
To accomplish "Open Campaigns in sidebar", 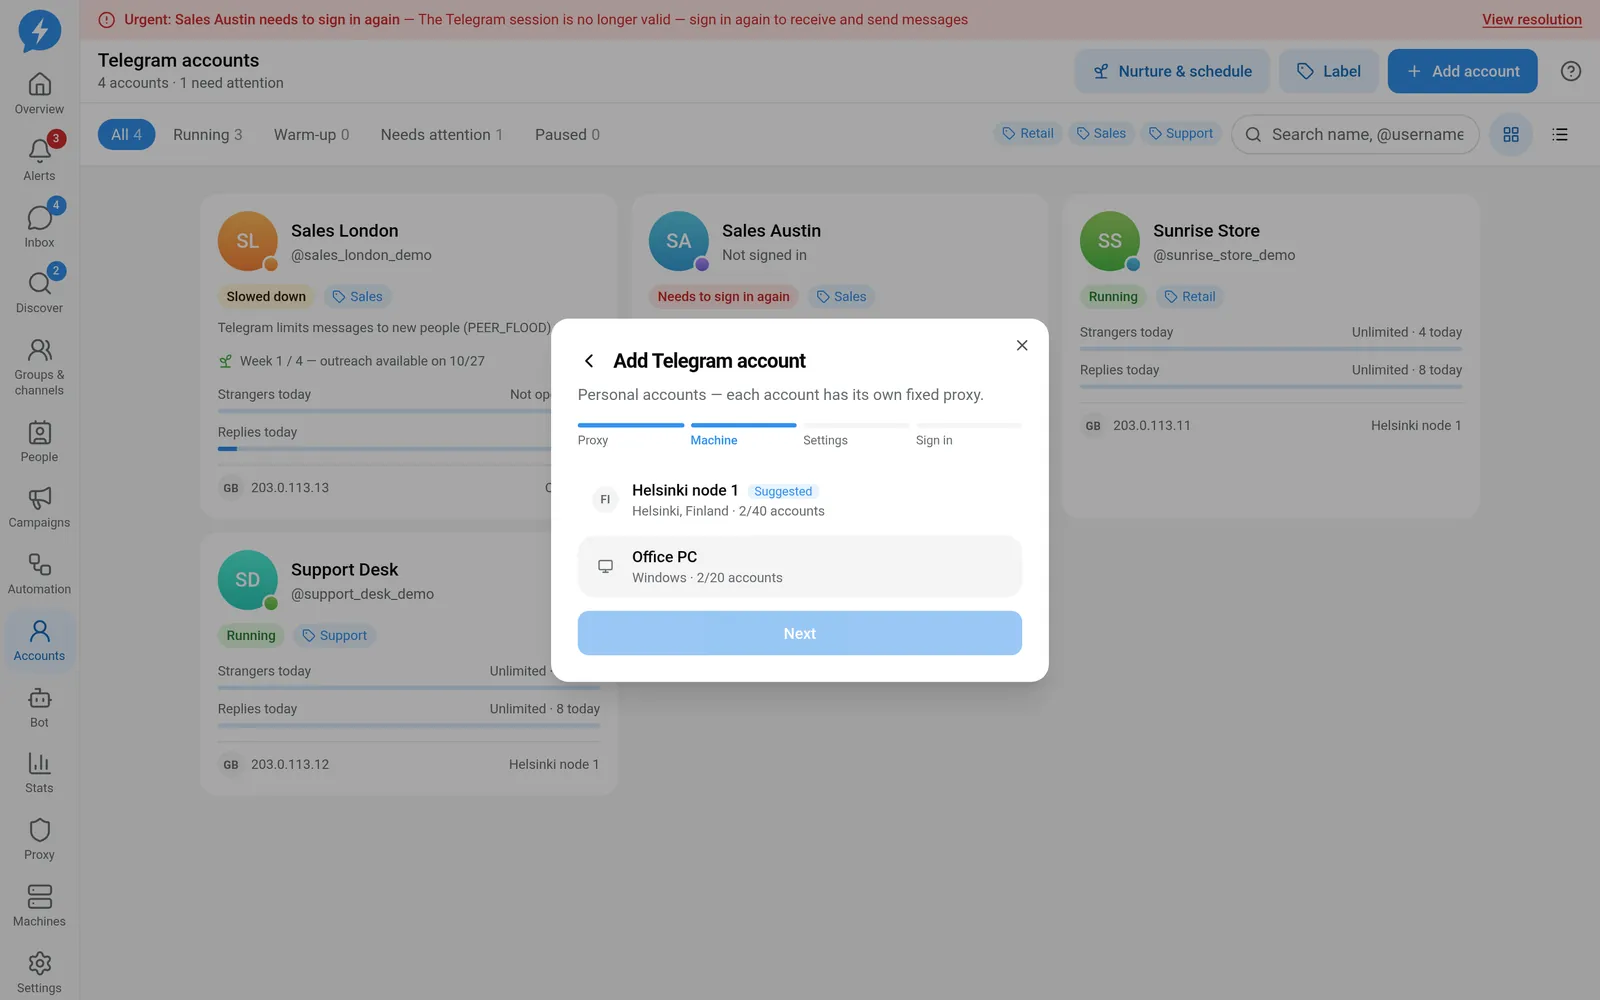I will pos(39,508).
